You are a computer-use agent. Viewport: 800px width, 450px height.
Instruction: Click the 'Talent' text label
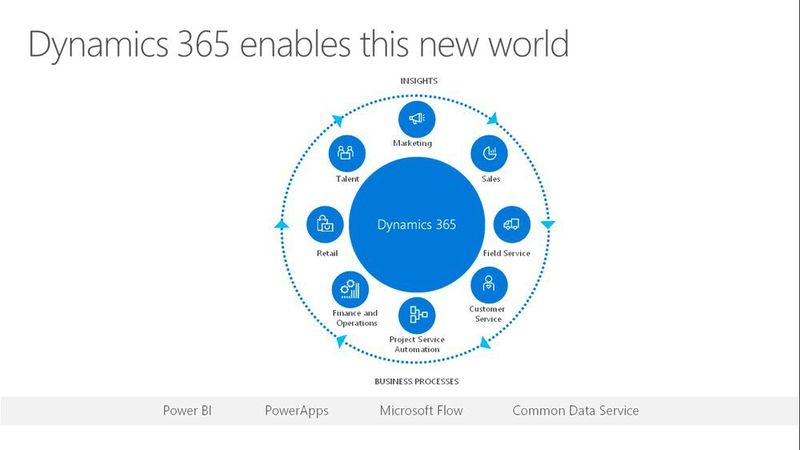point(347,179)
